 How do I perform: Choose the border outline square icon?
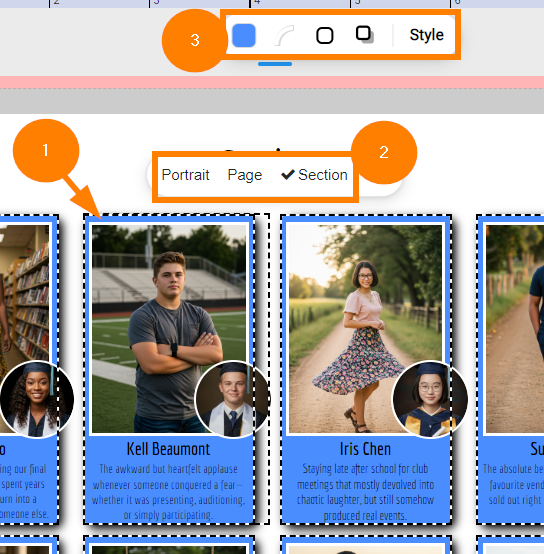coord(325,35)
